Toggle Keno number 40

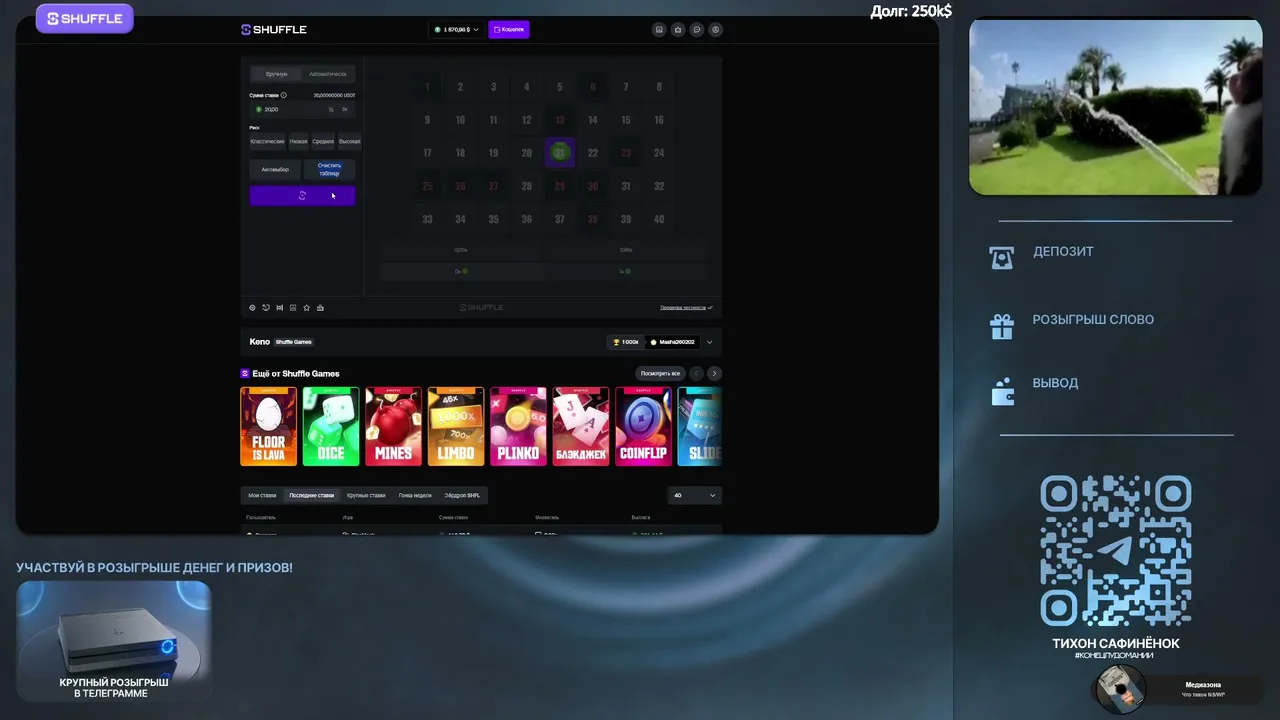tap(659, 219)
